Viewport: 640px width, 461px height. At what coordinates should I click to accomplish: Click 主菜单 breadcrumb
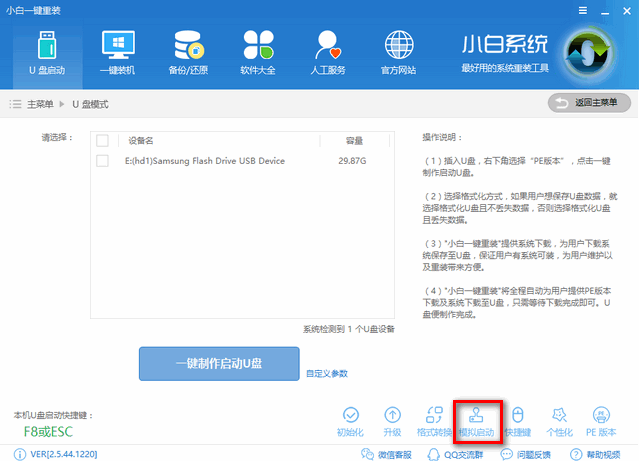pyautogui.click(x=40, y=105)
